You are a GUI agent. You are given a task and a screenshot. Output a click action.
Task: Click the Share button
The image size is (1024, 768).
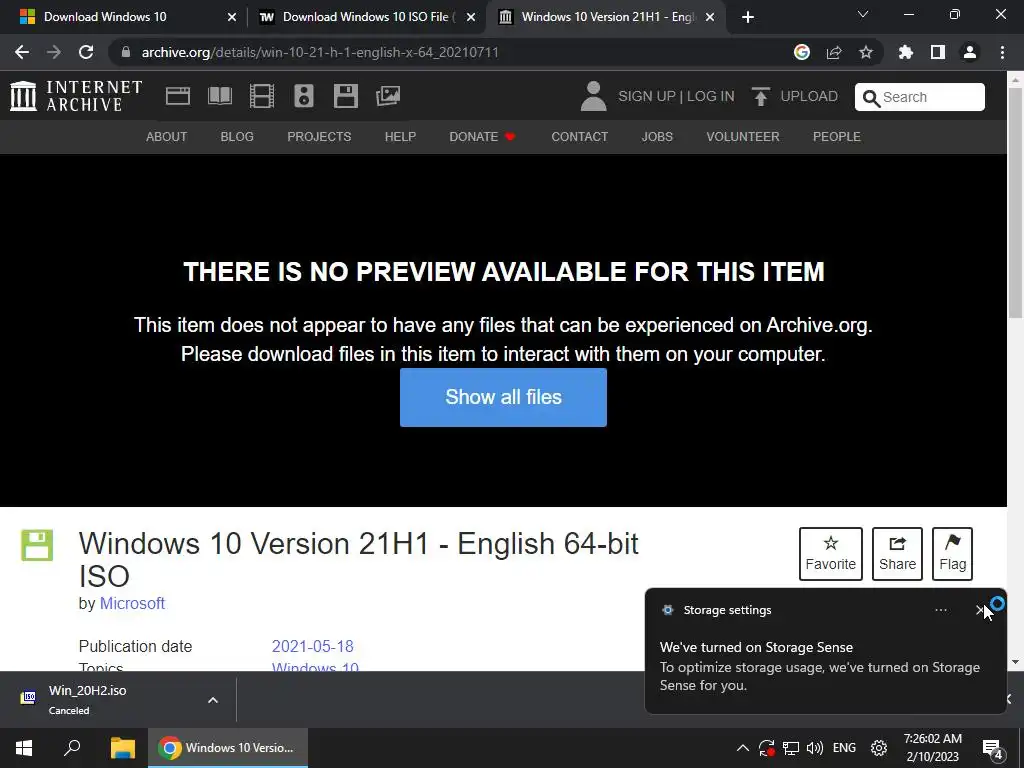[897, 554]
